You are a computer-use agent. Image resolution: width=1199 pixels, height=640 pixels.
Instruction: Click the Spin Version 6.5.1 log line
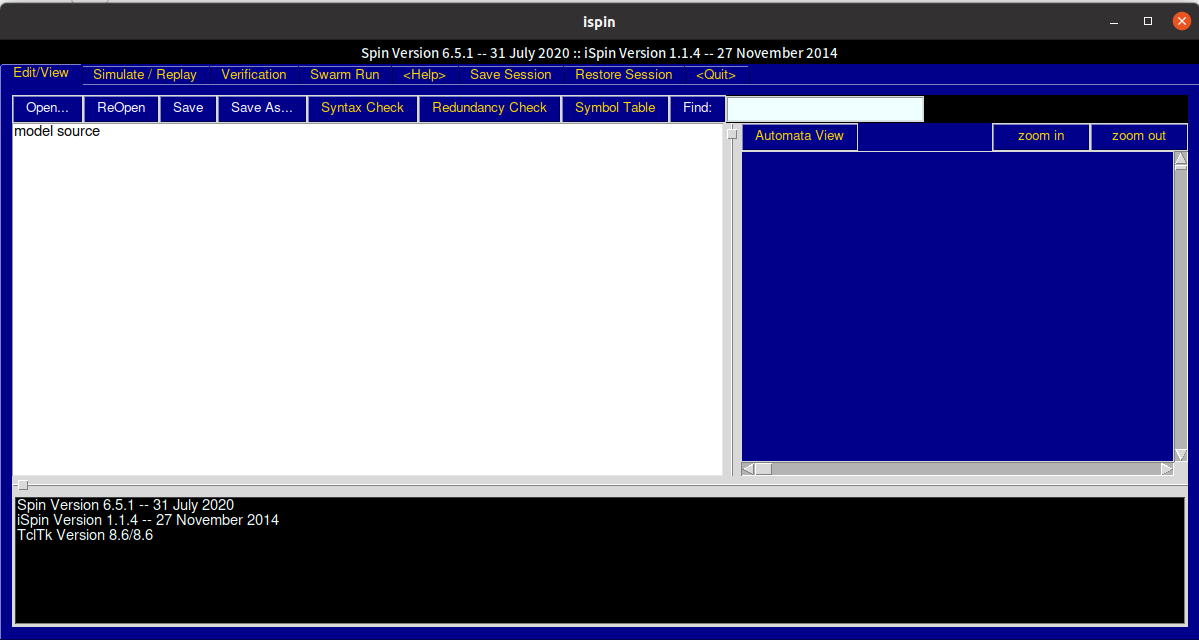125,505
